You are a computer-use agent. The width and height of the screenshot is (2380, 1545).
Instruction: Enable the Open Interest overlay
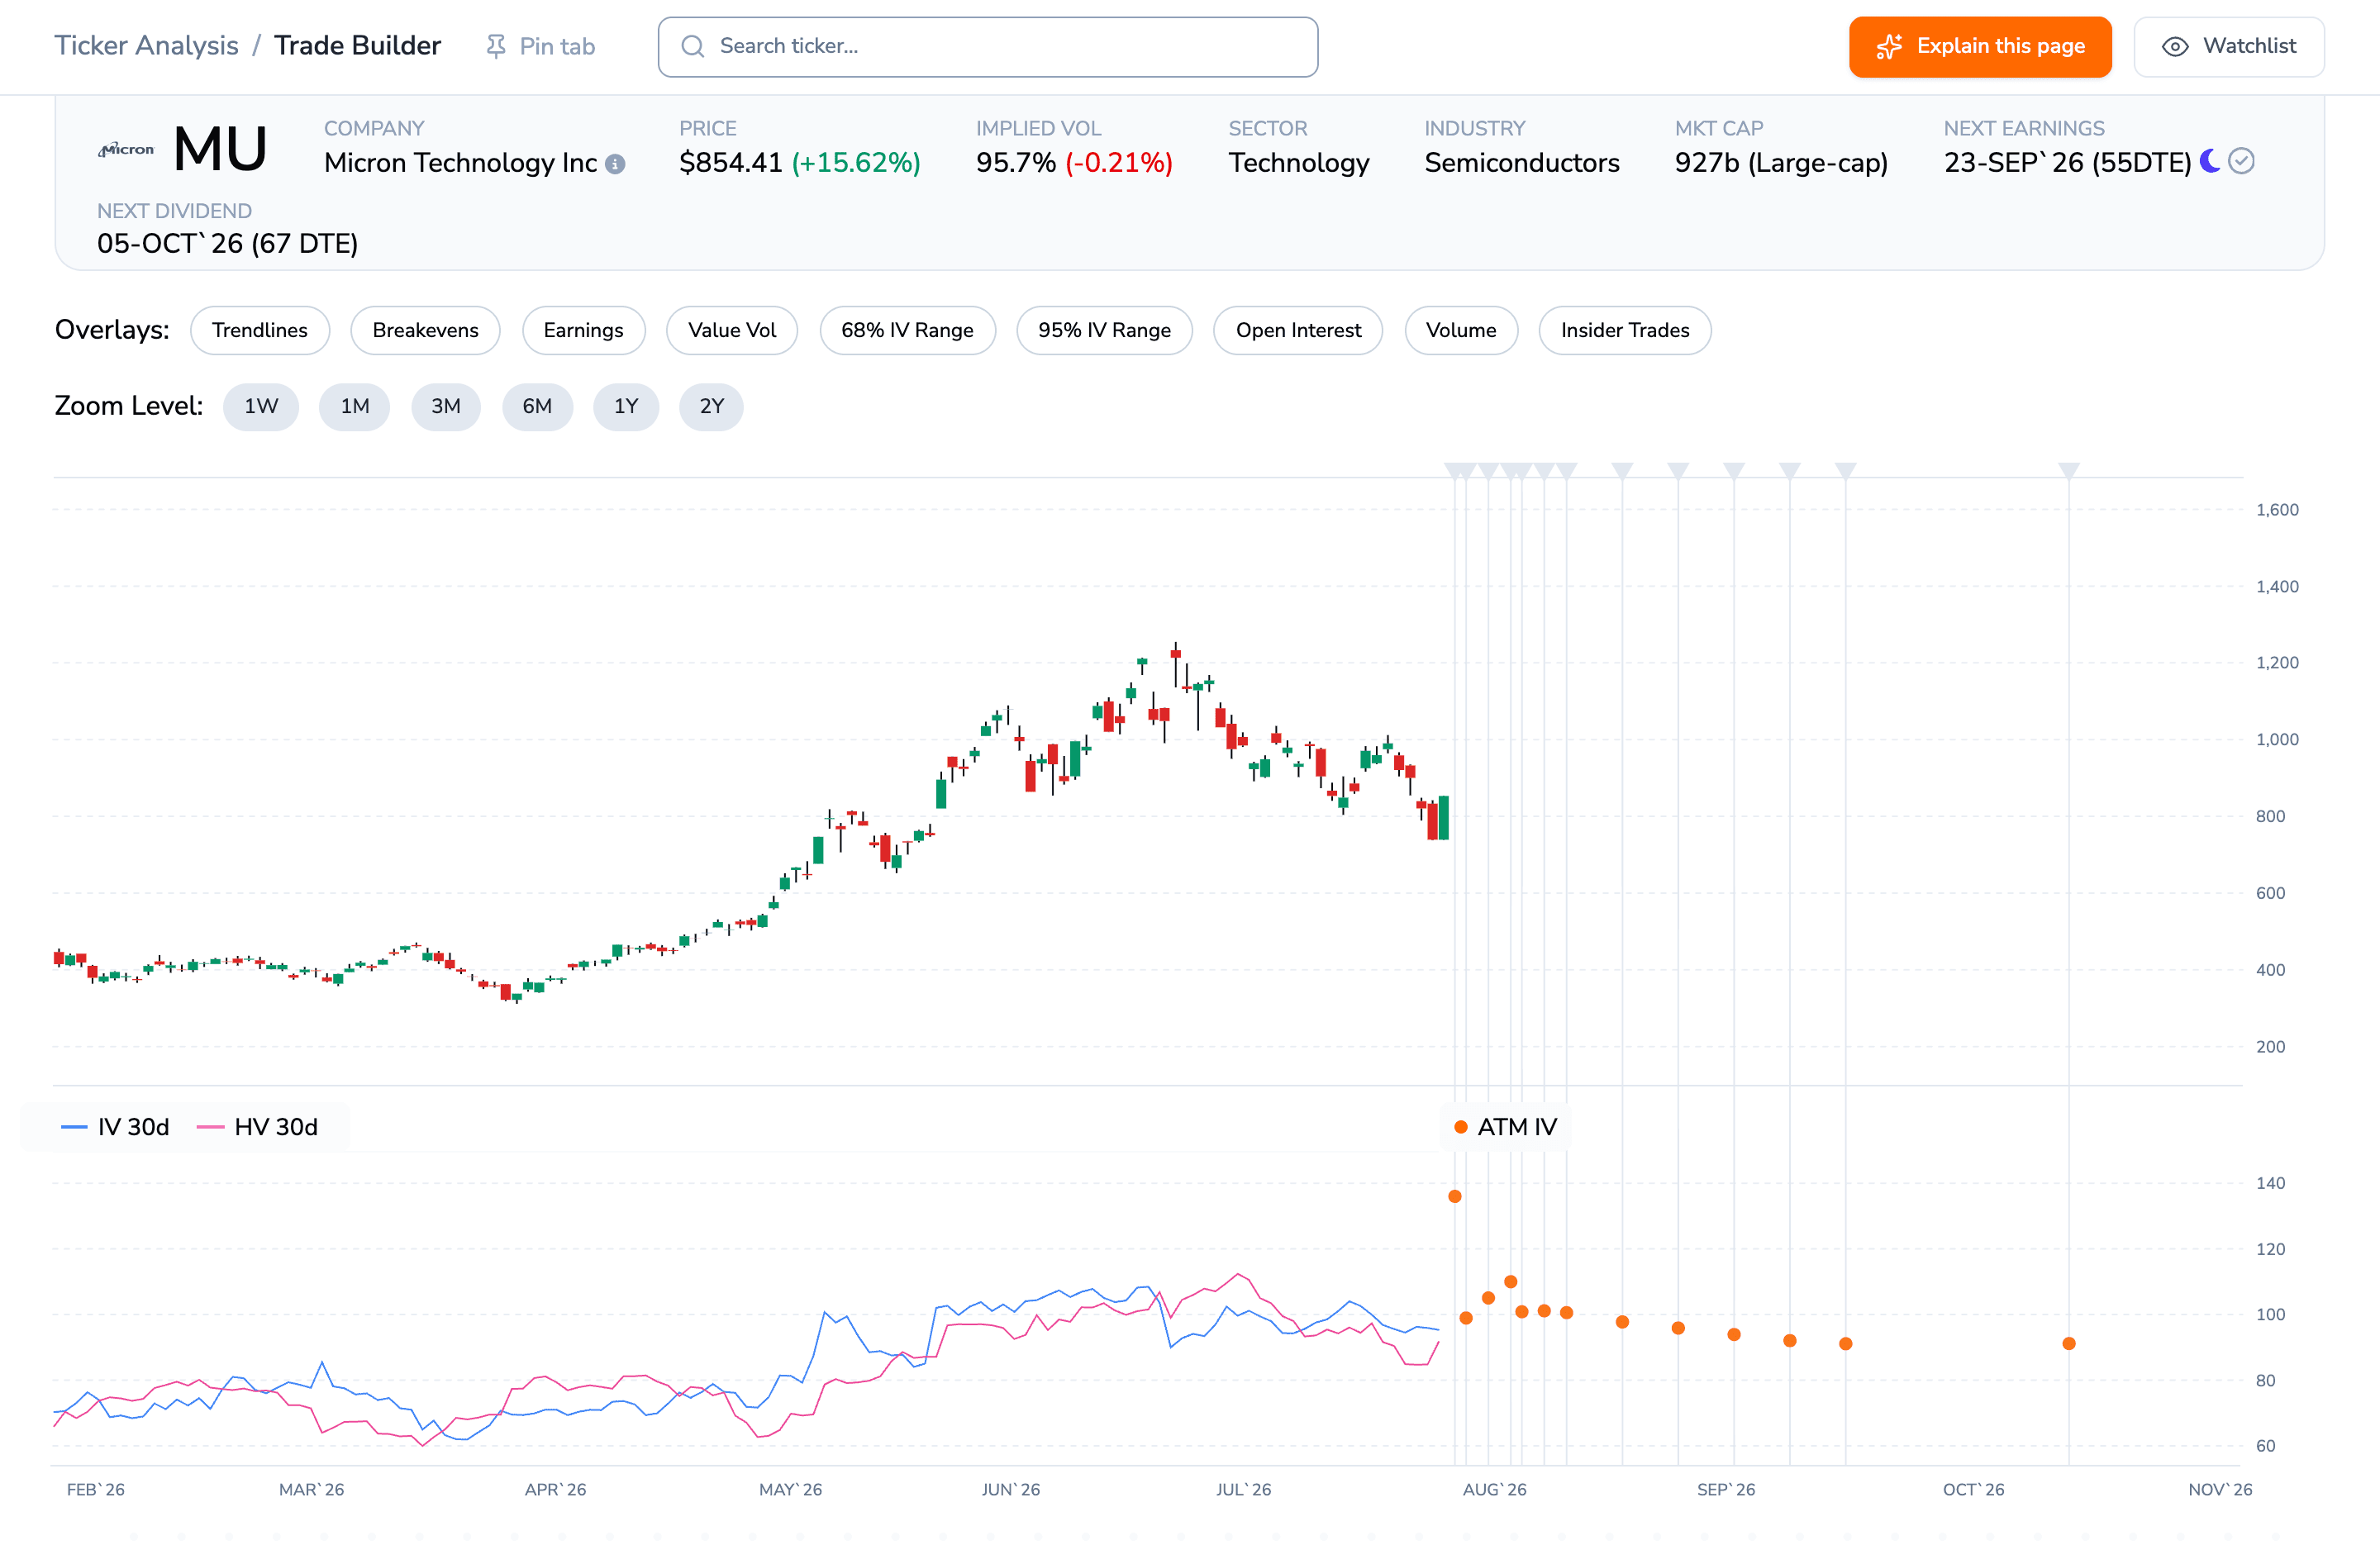1298,330
